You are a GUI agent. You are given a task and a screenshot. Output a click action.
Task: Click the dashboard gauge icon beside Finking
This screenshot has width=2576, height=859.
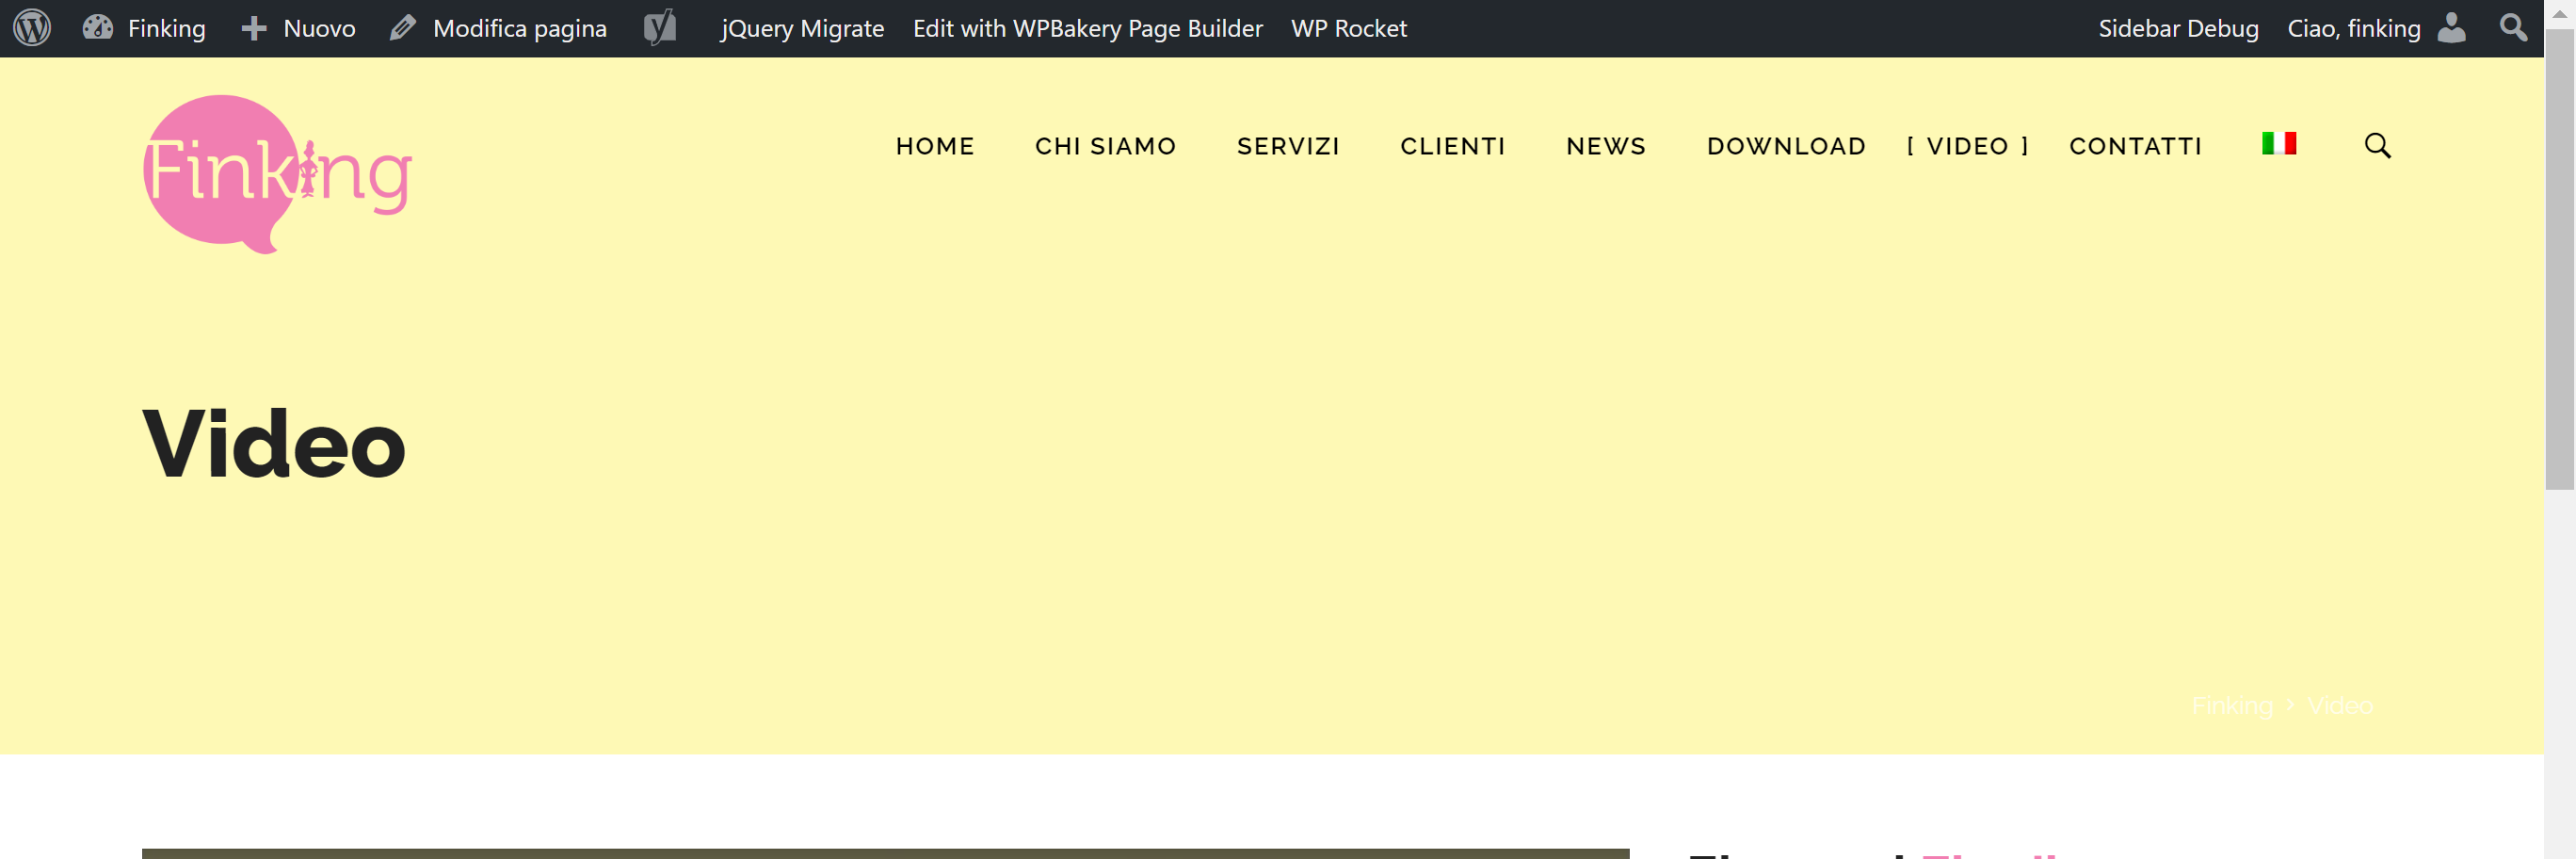coord(97,28)
